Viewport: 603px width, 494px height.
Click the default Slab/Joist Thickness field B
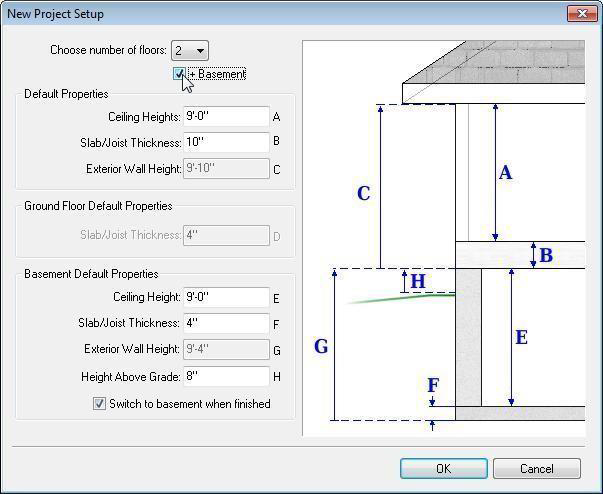(227, 143)
